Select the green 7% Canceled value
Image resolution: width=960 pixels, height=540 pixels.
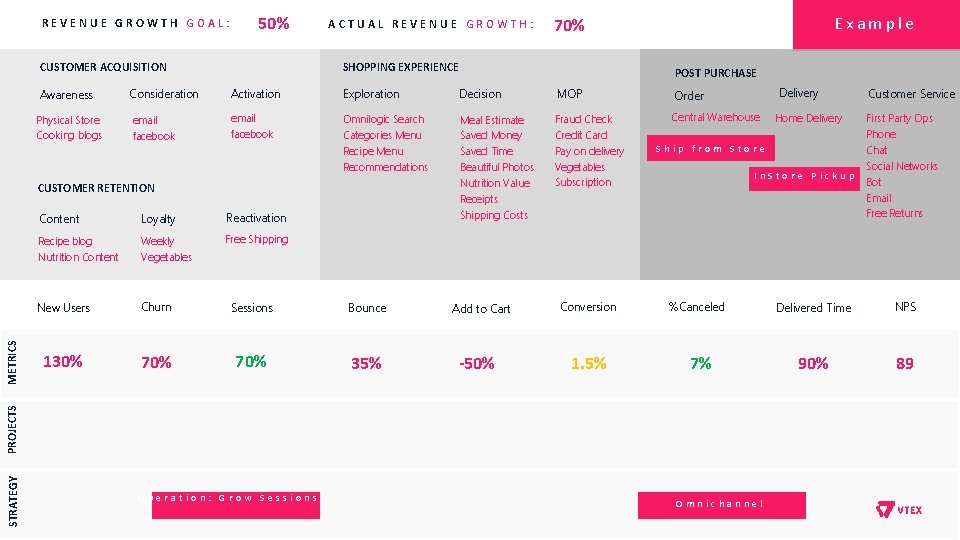700,363
